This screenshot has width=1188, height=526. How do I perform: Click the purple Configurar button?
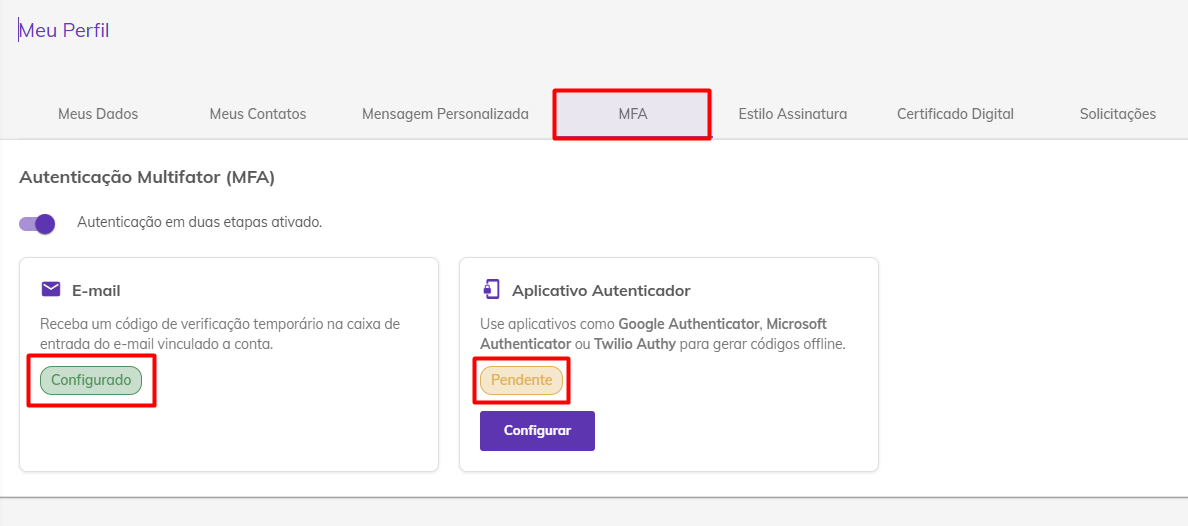(537, 431)
